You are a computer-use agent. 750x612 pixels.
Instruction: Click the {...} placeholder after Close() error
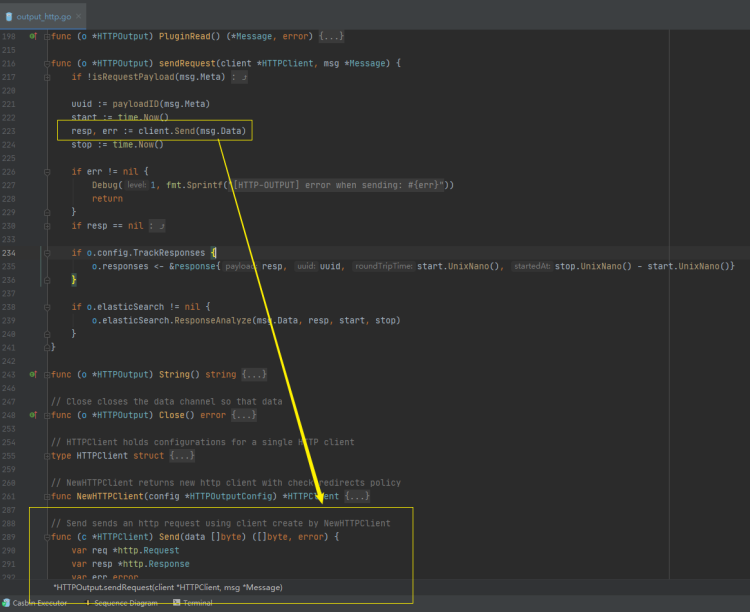[x=244, y=415]
